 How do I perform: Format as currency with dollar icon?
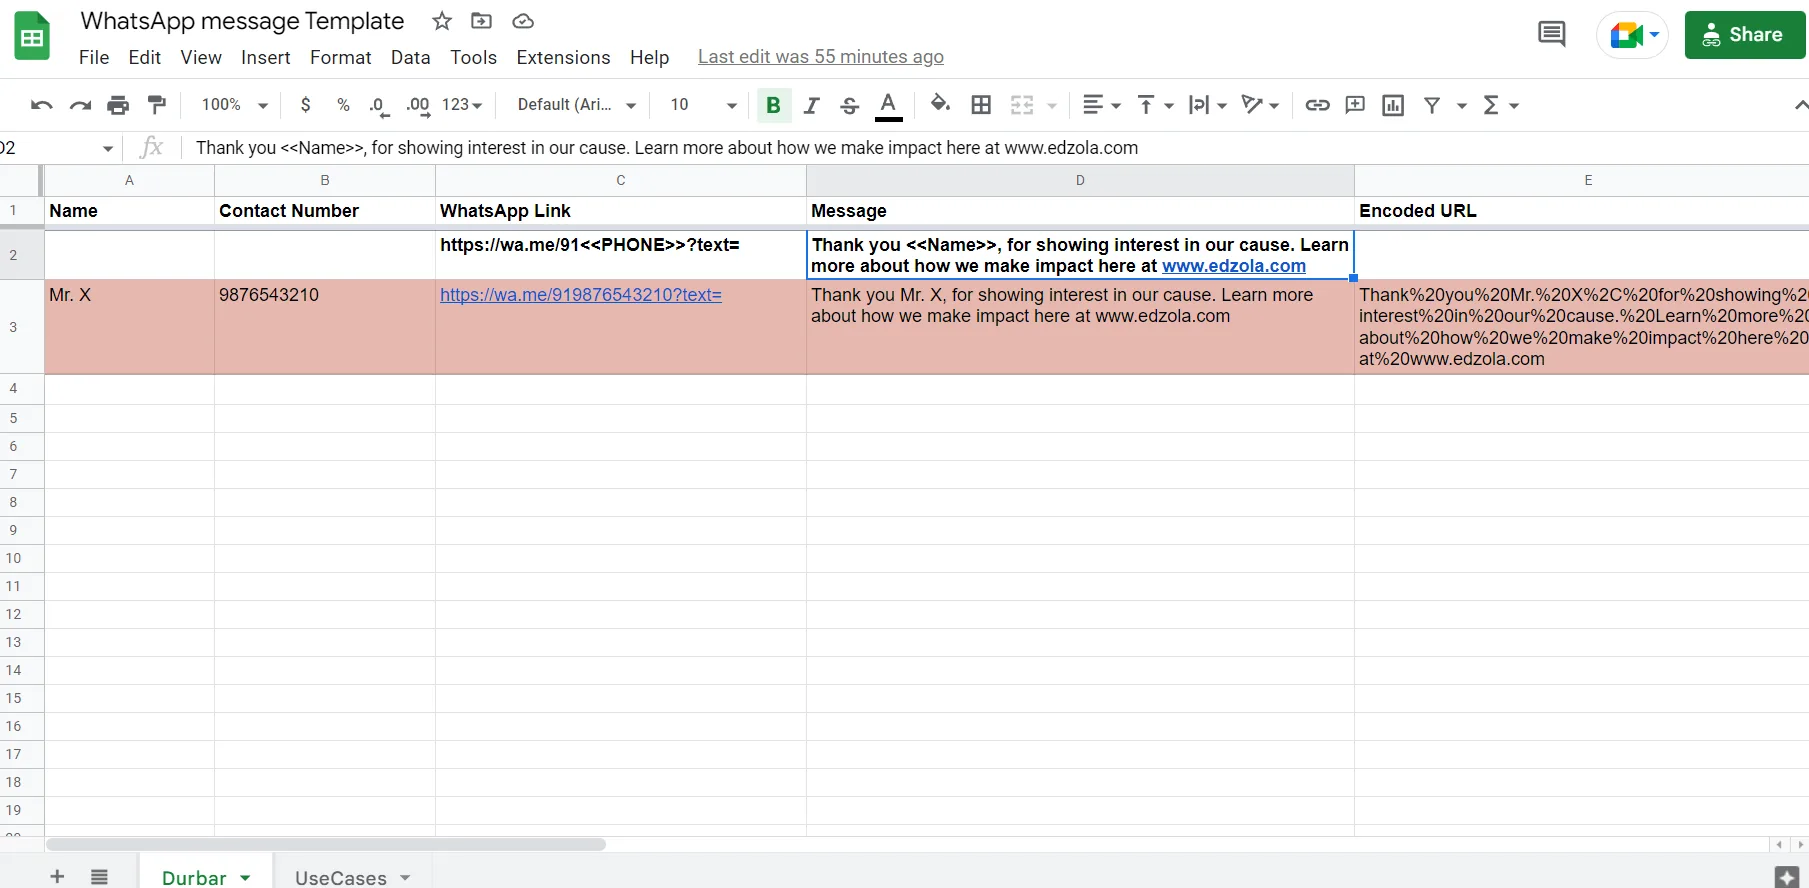(x=305, y=105)
